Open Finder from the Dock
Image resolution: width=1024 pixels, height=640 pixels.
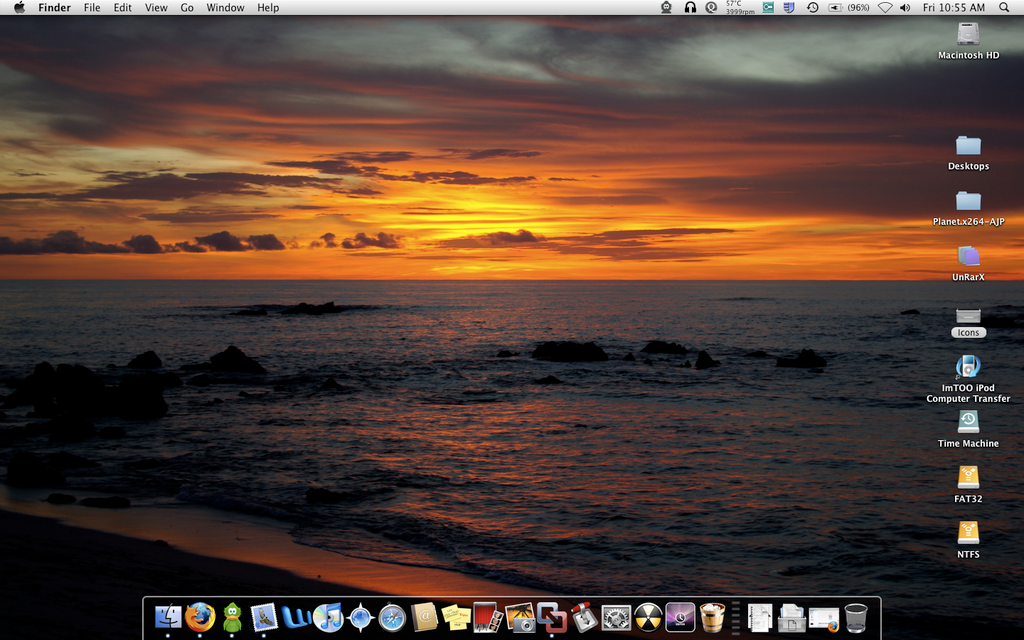tap(168, 617)
